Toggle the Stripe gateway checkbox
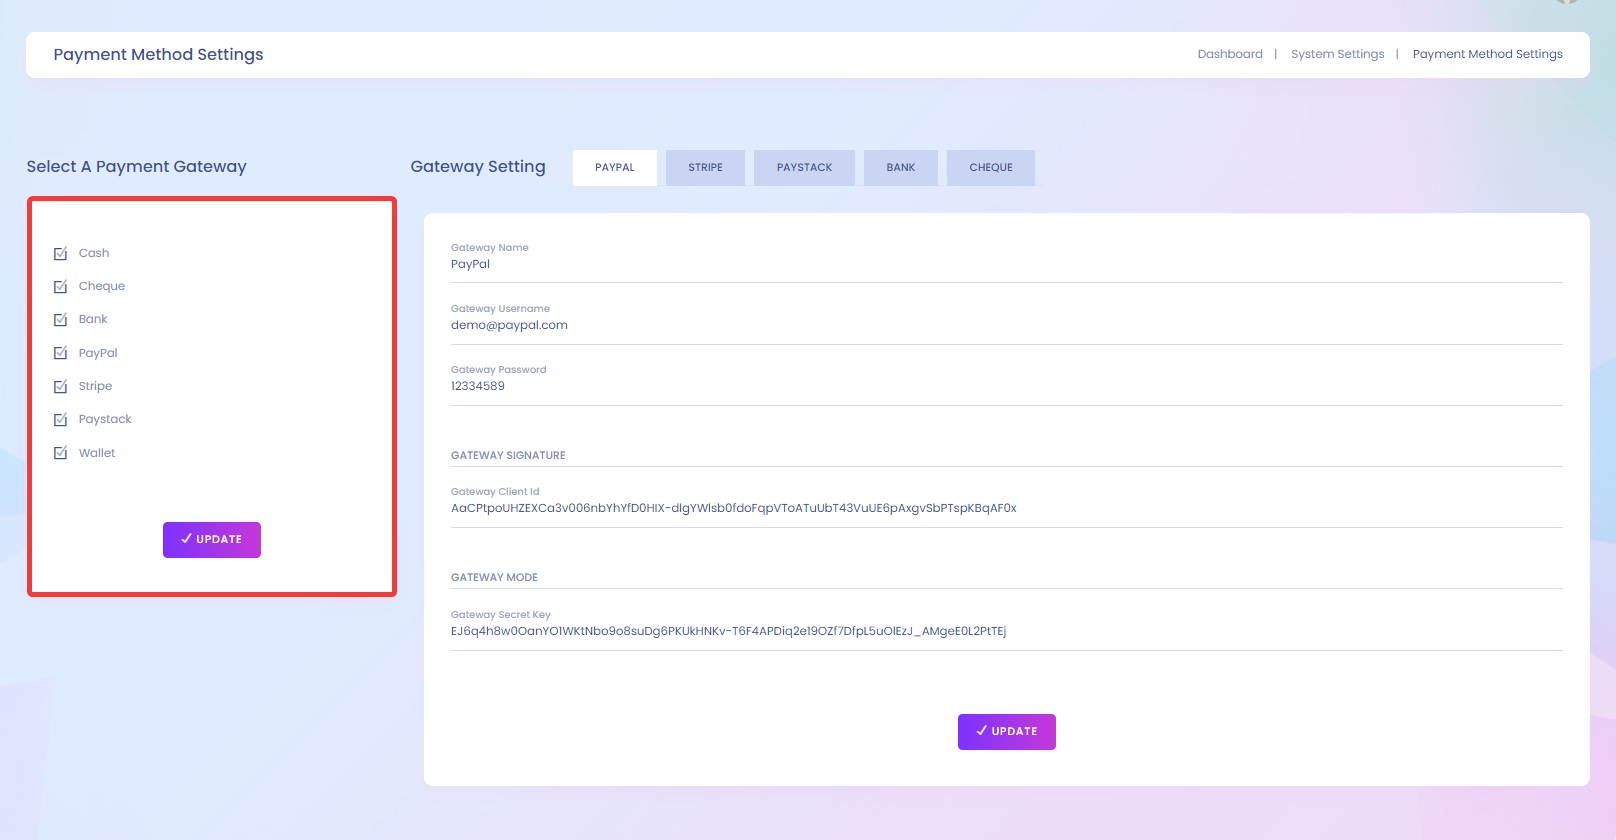1616x840 pixels. tap(60, 387)
